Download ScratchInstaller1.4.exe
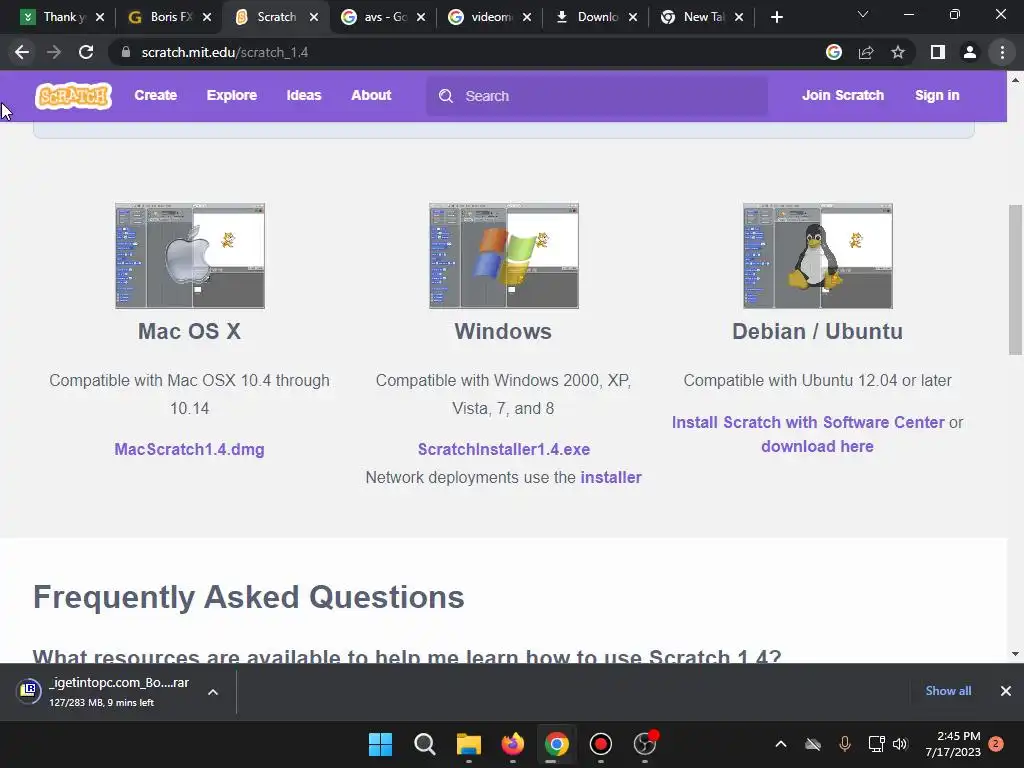This screenshot has width=1024, height=768. coord(504,449)
